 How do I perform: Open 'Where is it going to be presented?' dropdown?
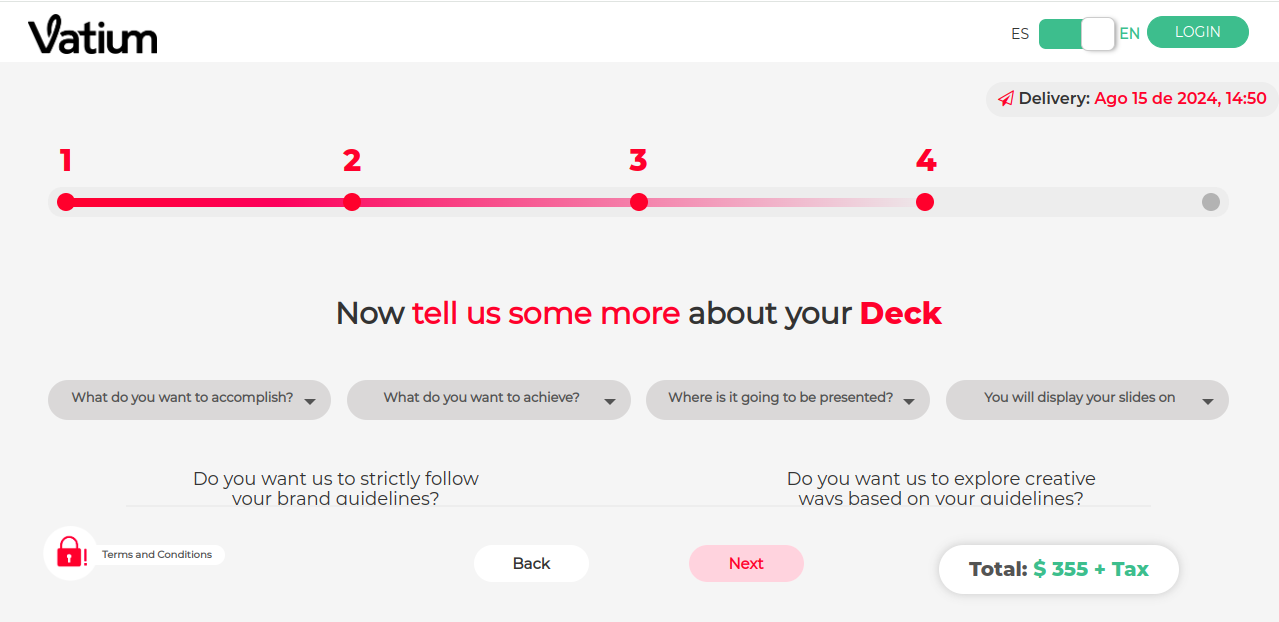pyautogui.click(x=788, y=399)
